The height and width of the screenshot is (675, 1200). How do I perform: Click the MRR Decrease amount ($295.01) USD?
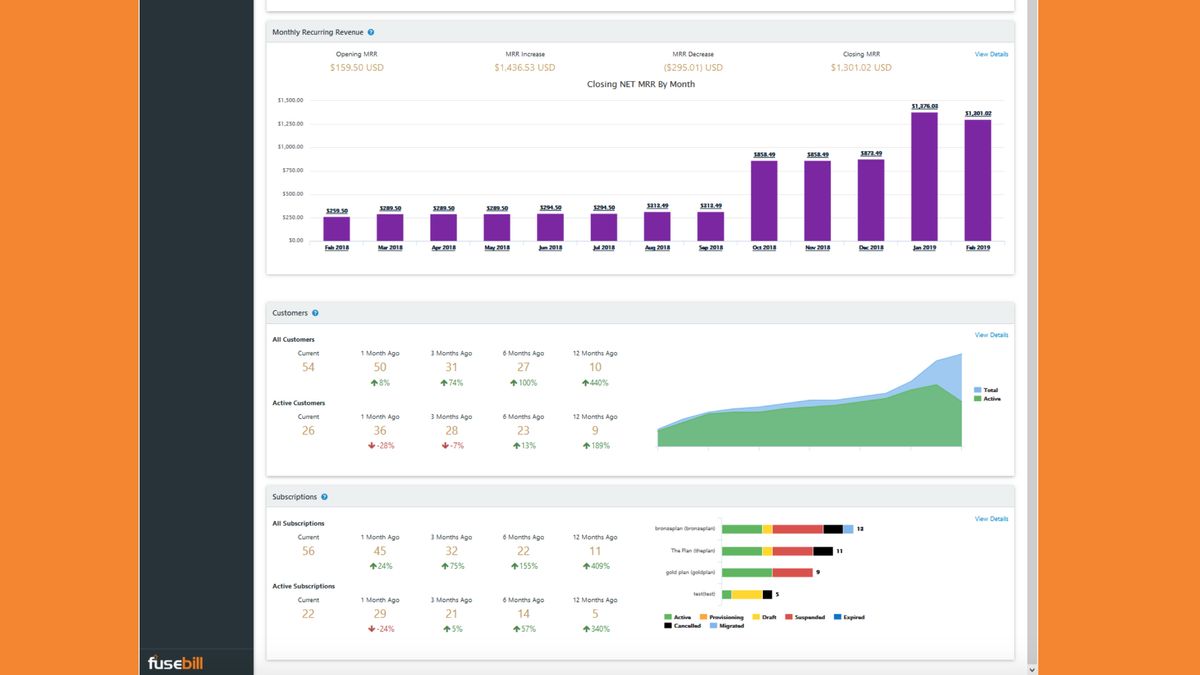tap(693, 68)
